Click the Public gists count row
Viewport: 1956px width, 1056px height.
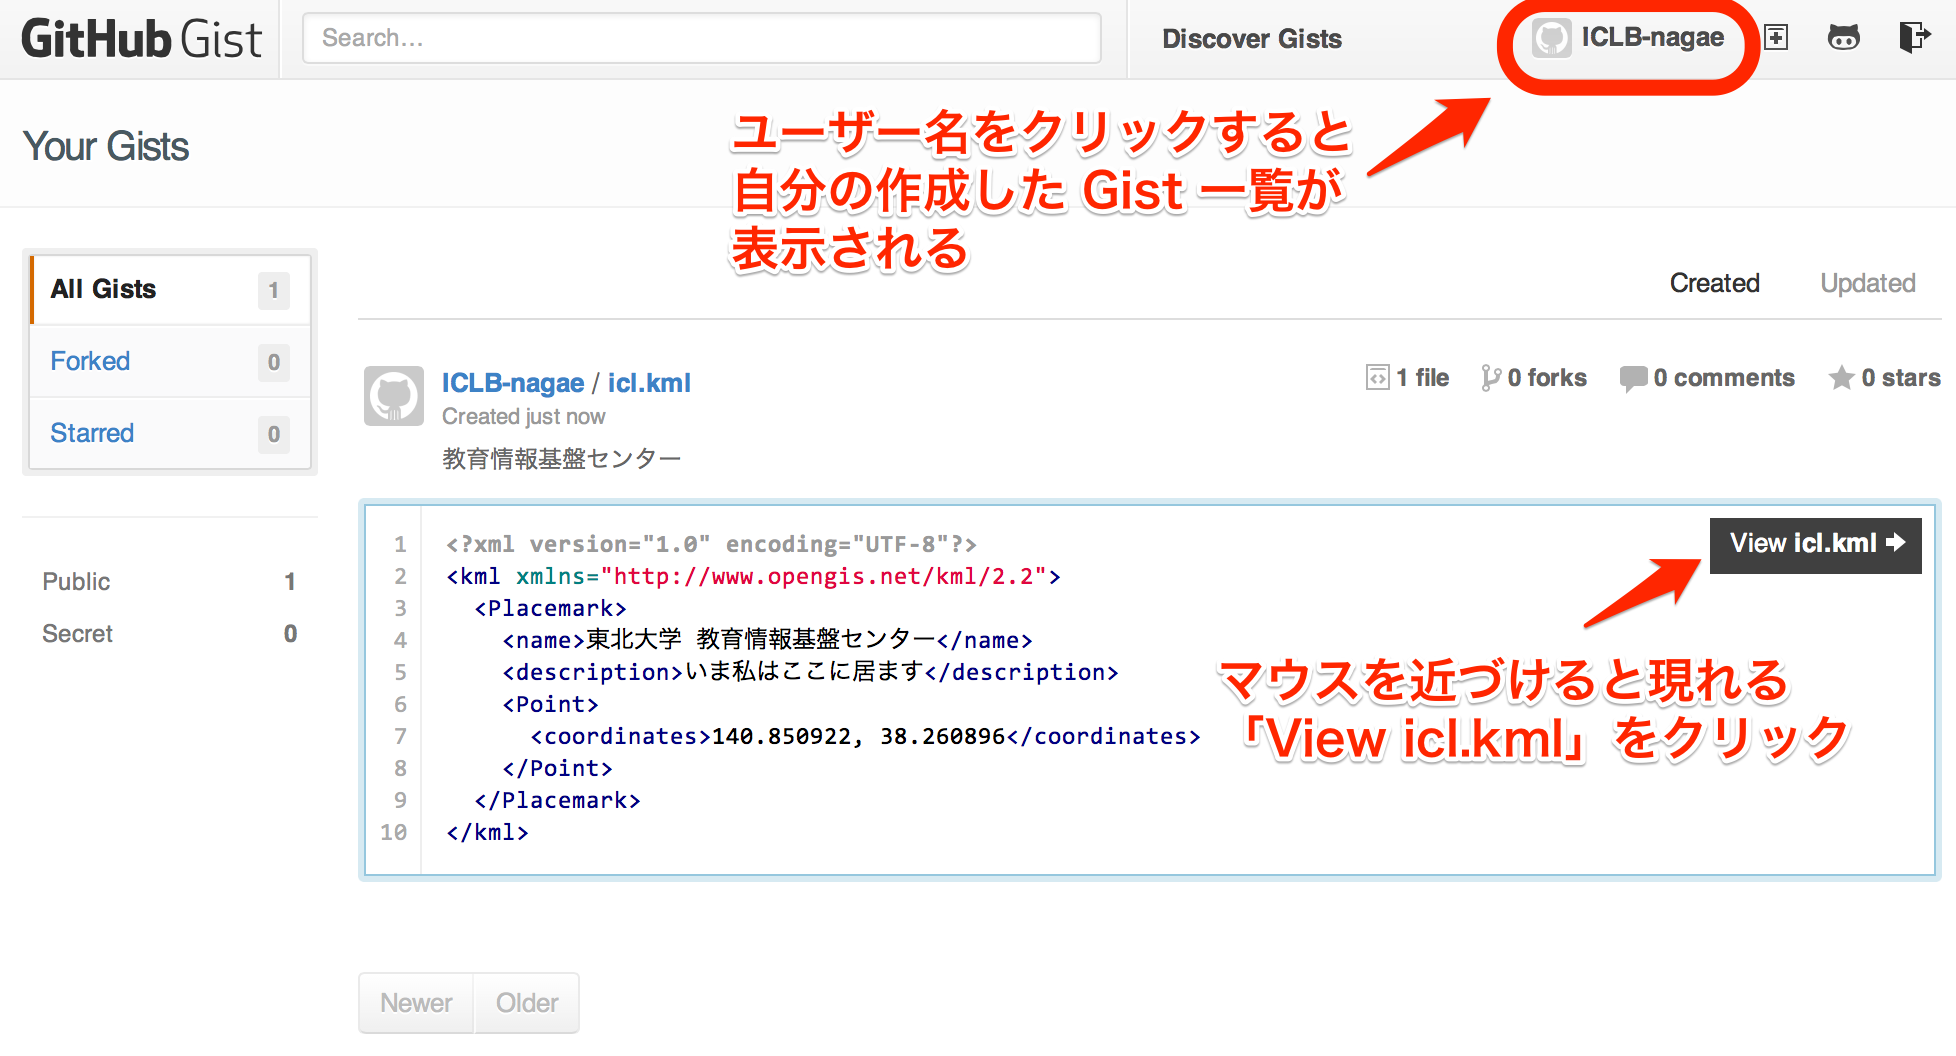pyautogui.click(x=169, y=581)
